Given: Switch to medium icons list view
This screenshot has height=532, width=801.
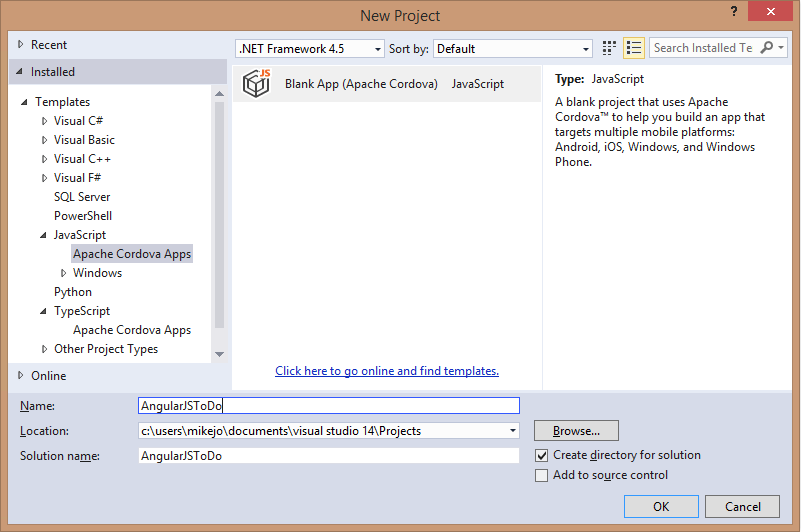Looking at the screenshot, I should 634,48.
